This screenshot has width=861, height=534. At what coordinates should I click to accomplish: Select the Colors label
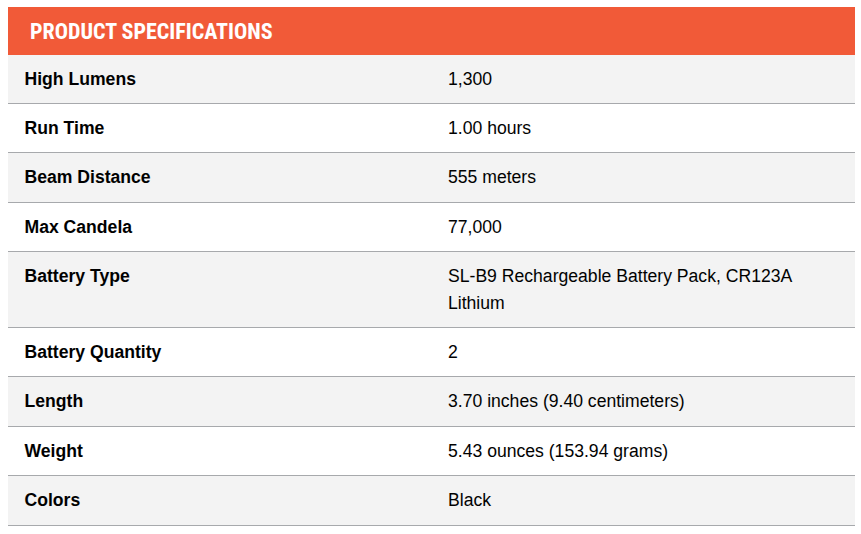[x=52, y=500]
